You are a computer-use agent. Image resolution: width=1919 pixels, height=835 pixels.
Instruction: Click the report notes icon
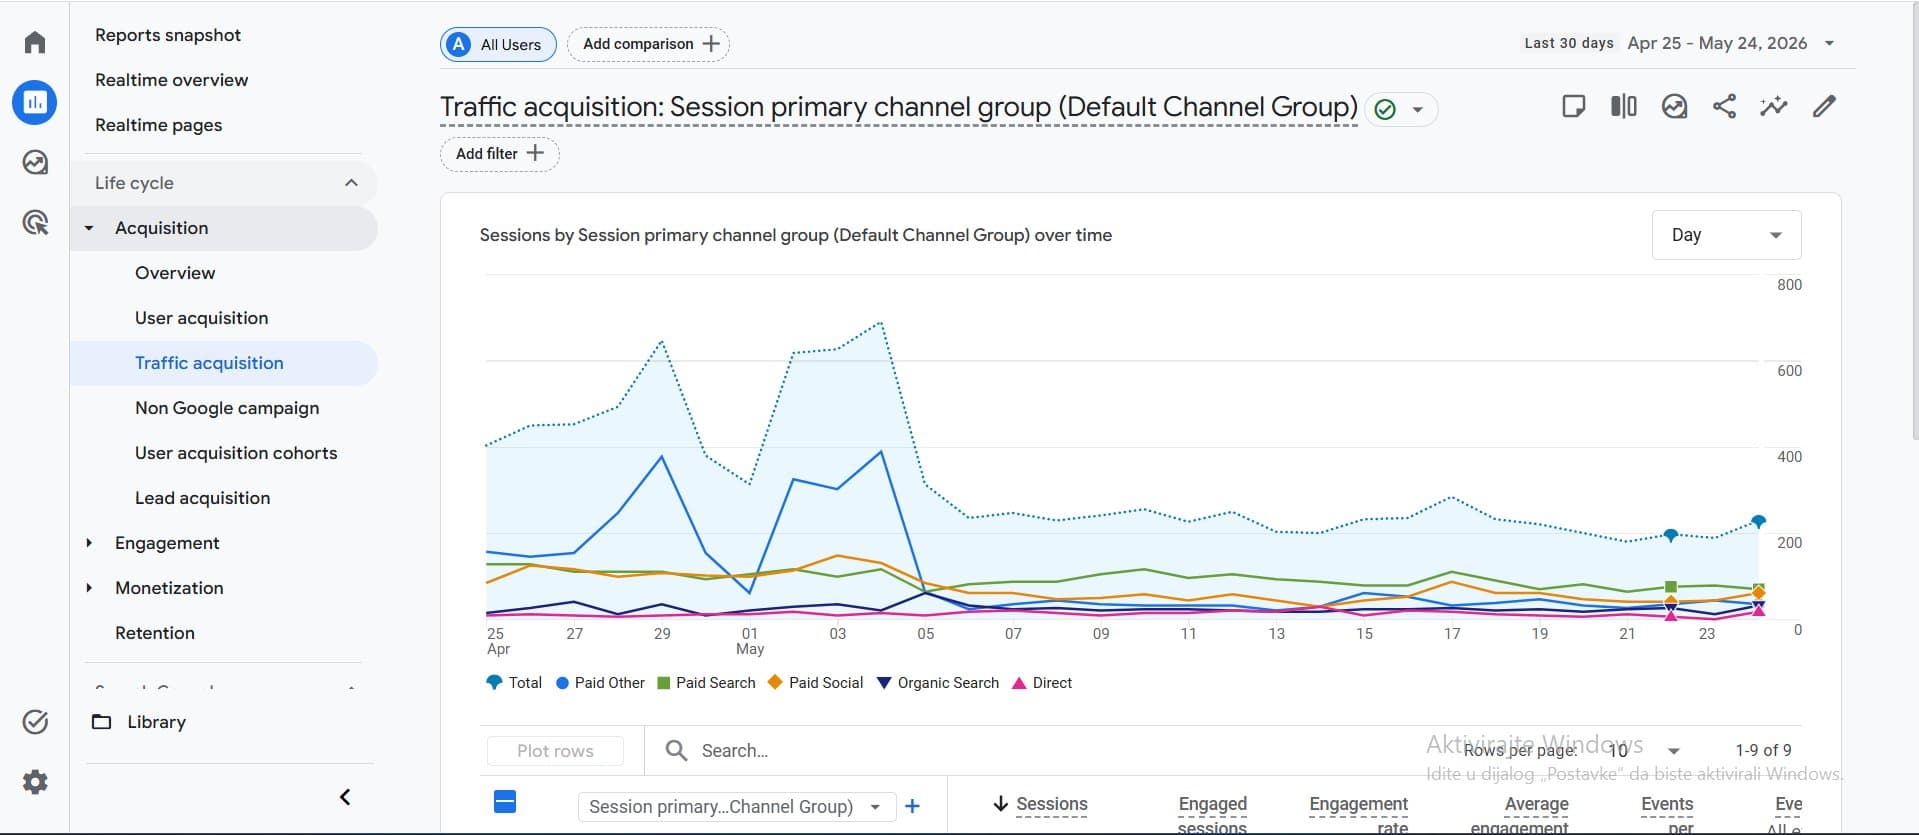[x=1573, y=106]
